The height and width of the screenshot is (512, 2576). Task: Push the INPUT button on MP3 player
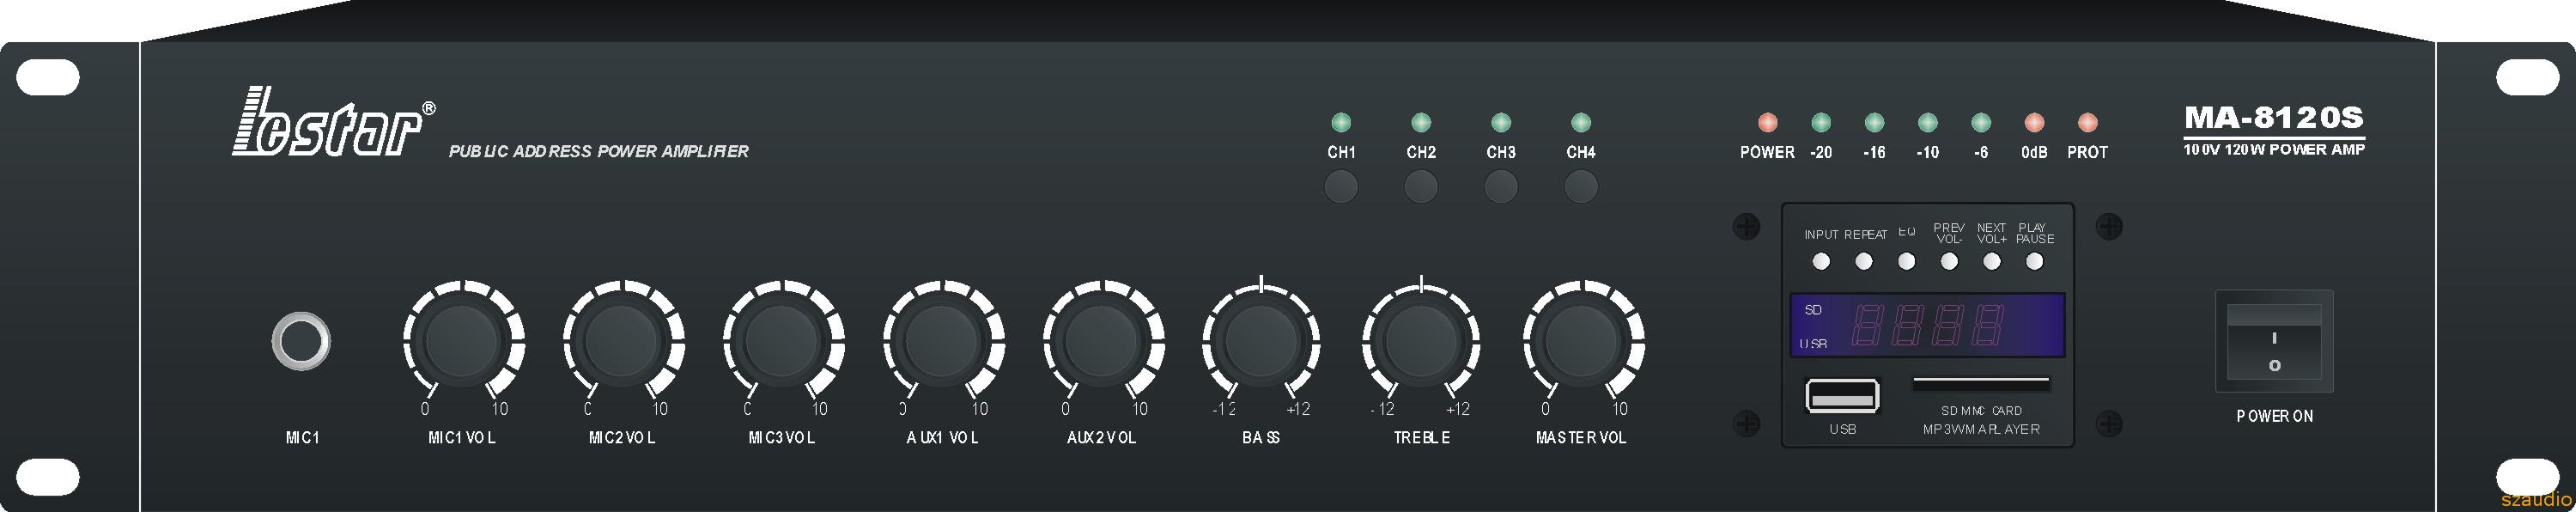pyautogui.click(x=1821, y=261)
